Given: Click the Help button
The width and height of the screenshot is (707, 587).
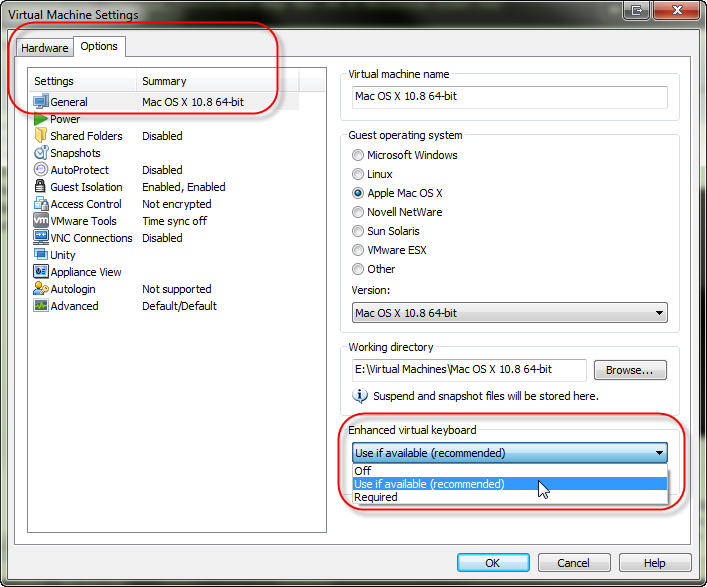Looking at the screenshot, I should [655, 563].
